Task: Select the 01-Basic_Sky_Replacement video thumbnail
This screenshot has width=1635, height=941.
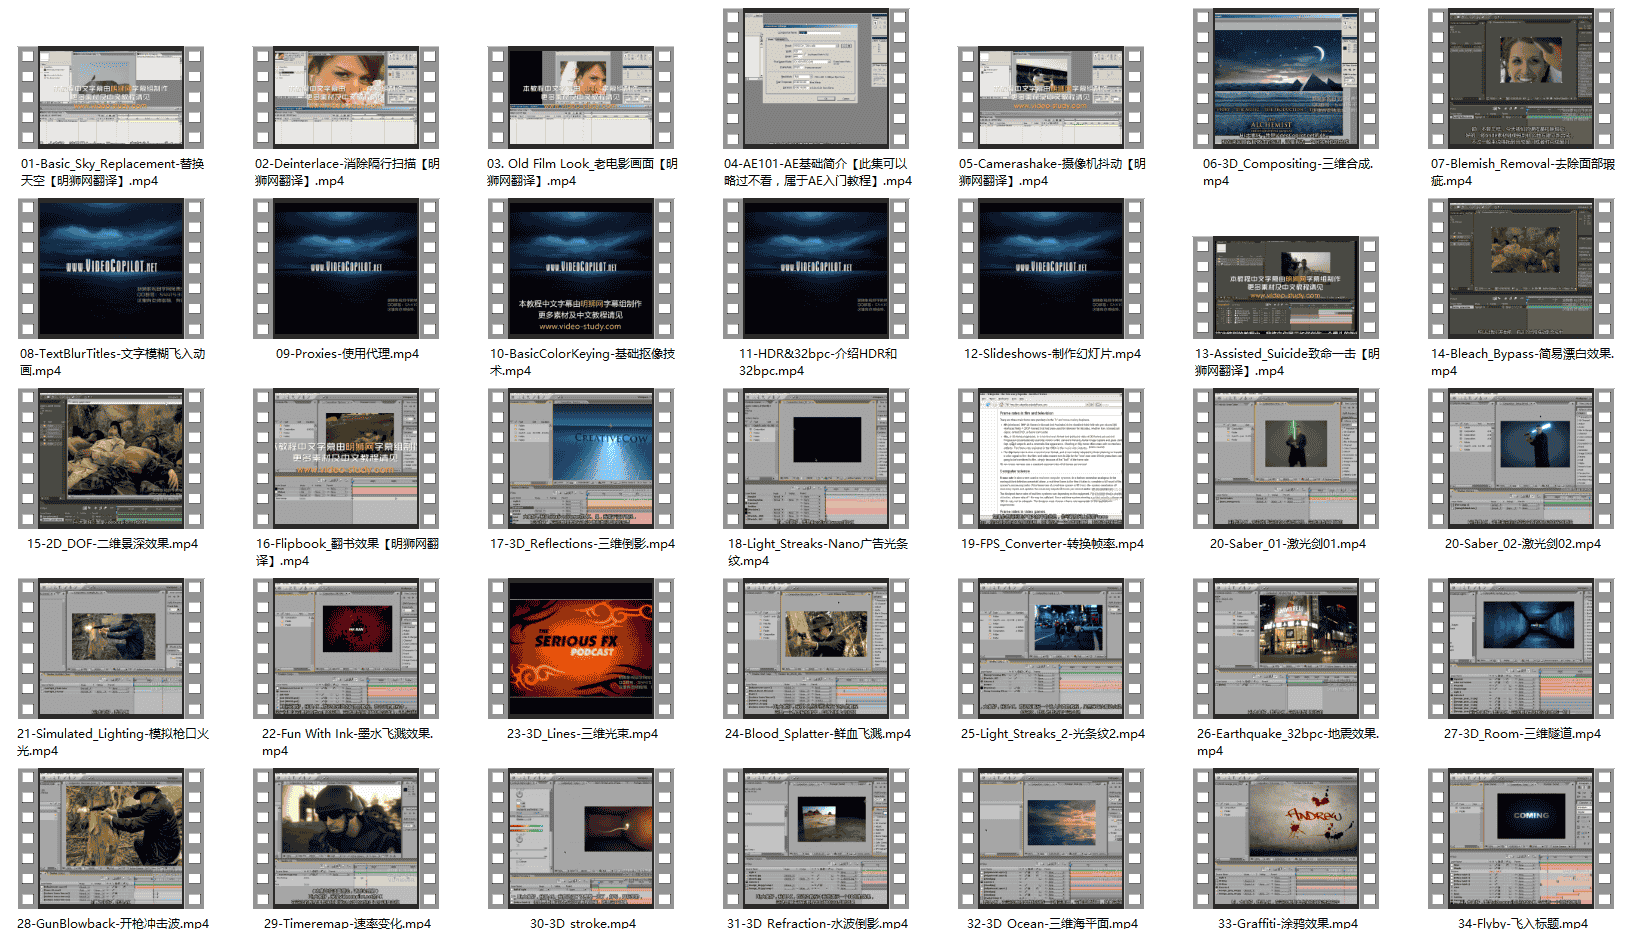Action: click(111, 97)
